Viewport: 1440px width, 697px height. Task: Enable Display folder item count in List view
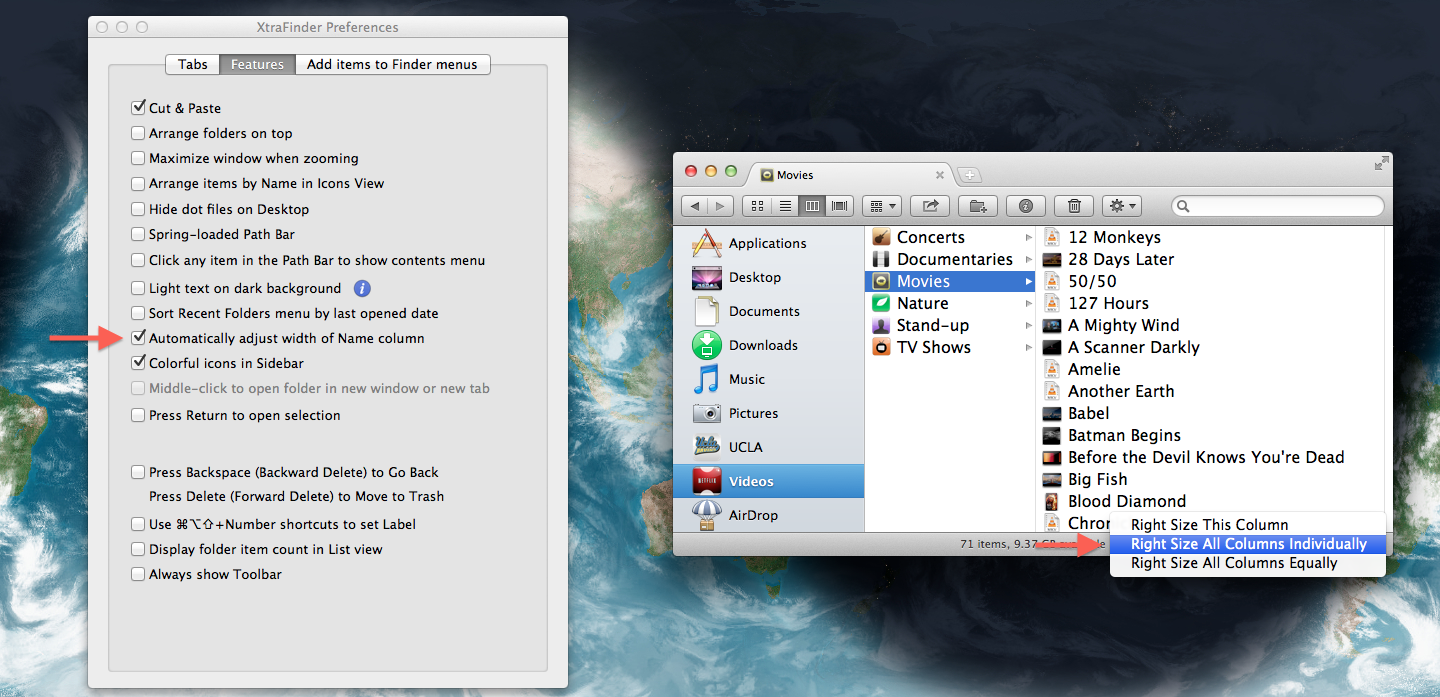pos(138,549)
